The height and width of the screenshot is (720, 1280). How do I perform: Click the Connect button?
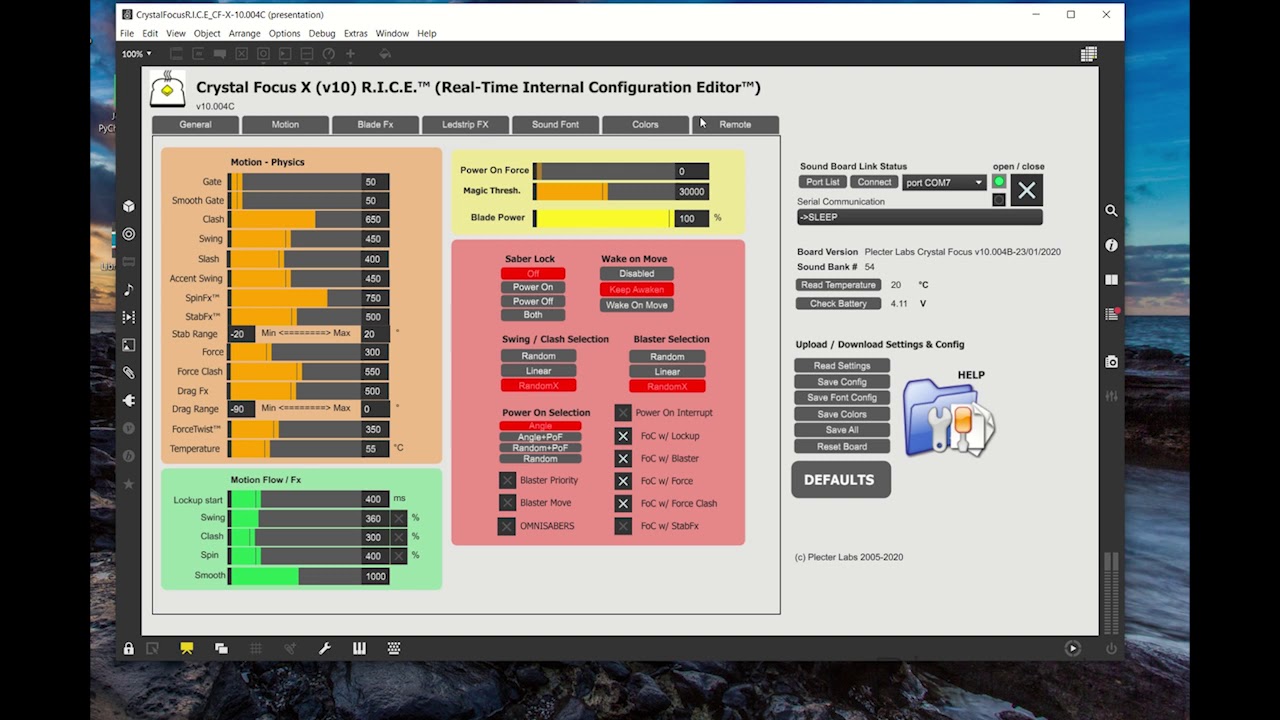coord(874,182)
